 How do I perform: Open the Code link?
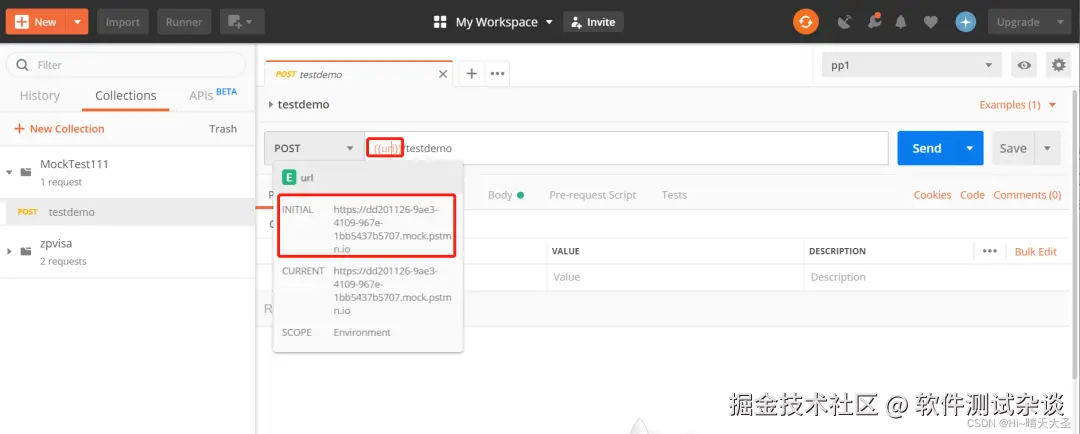972,195
